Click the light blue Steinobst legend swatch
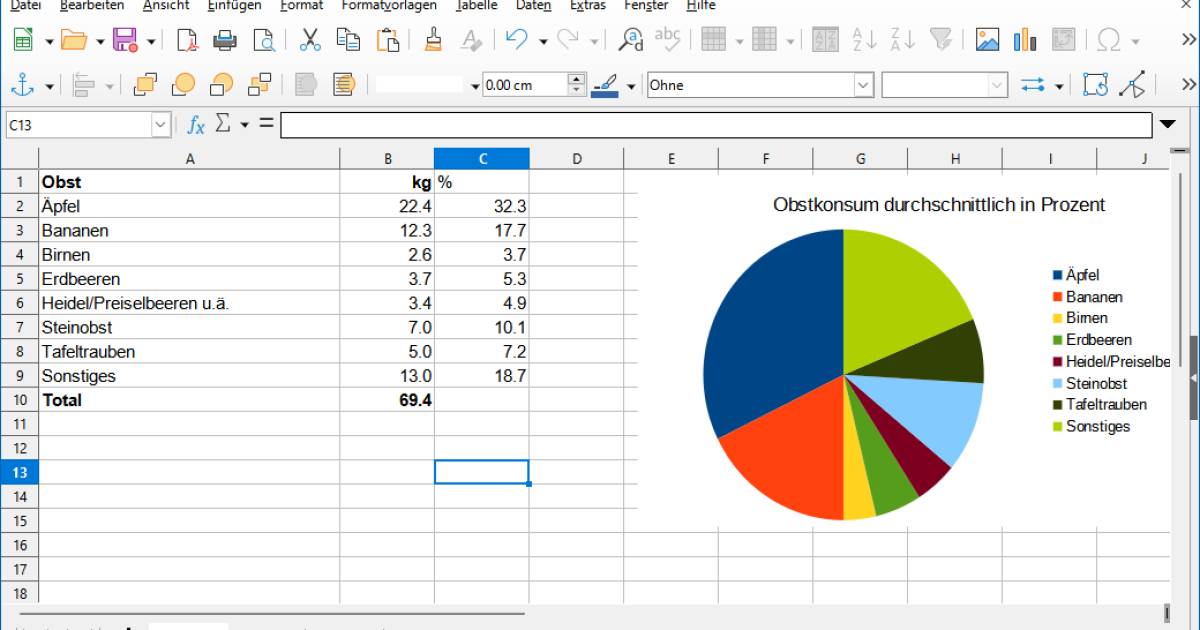Viewport: 1200px width, 630px height. pyautogui.click(x=1057, y=383)
